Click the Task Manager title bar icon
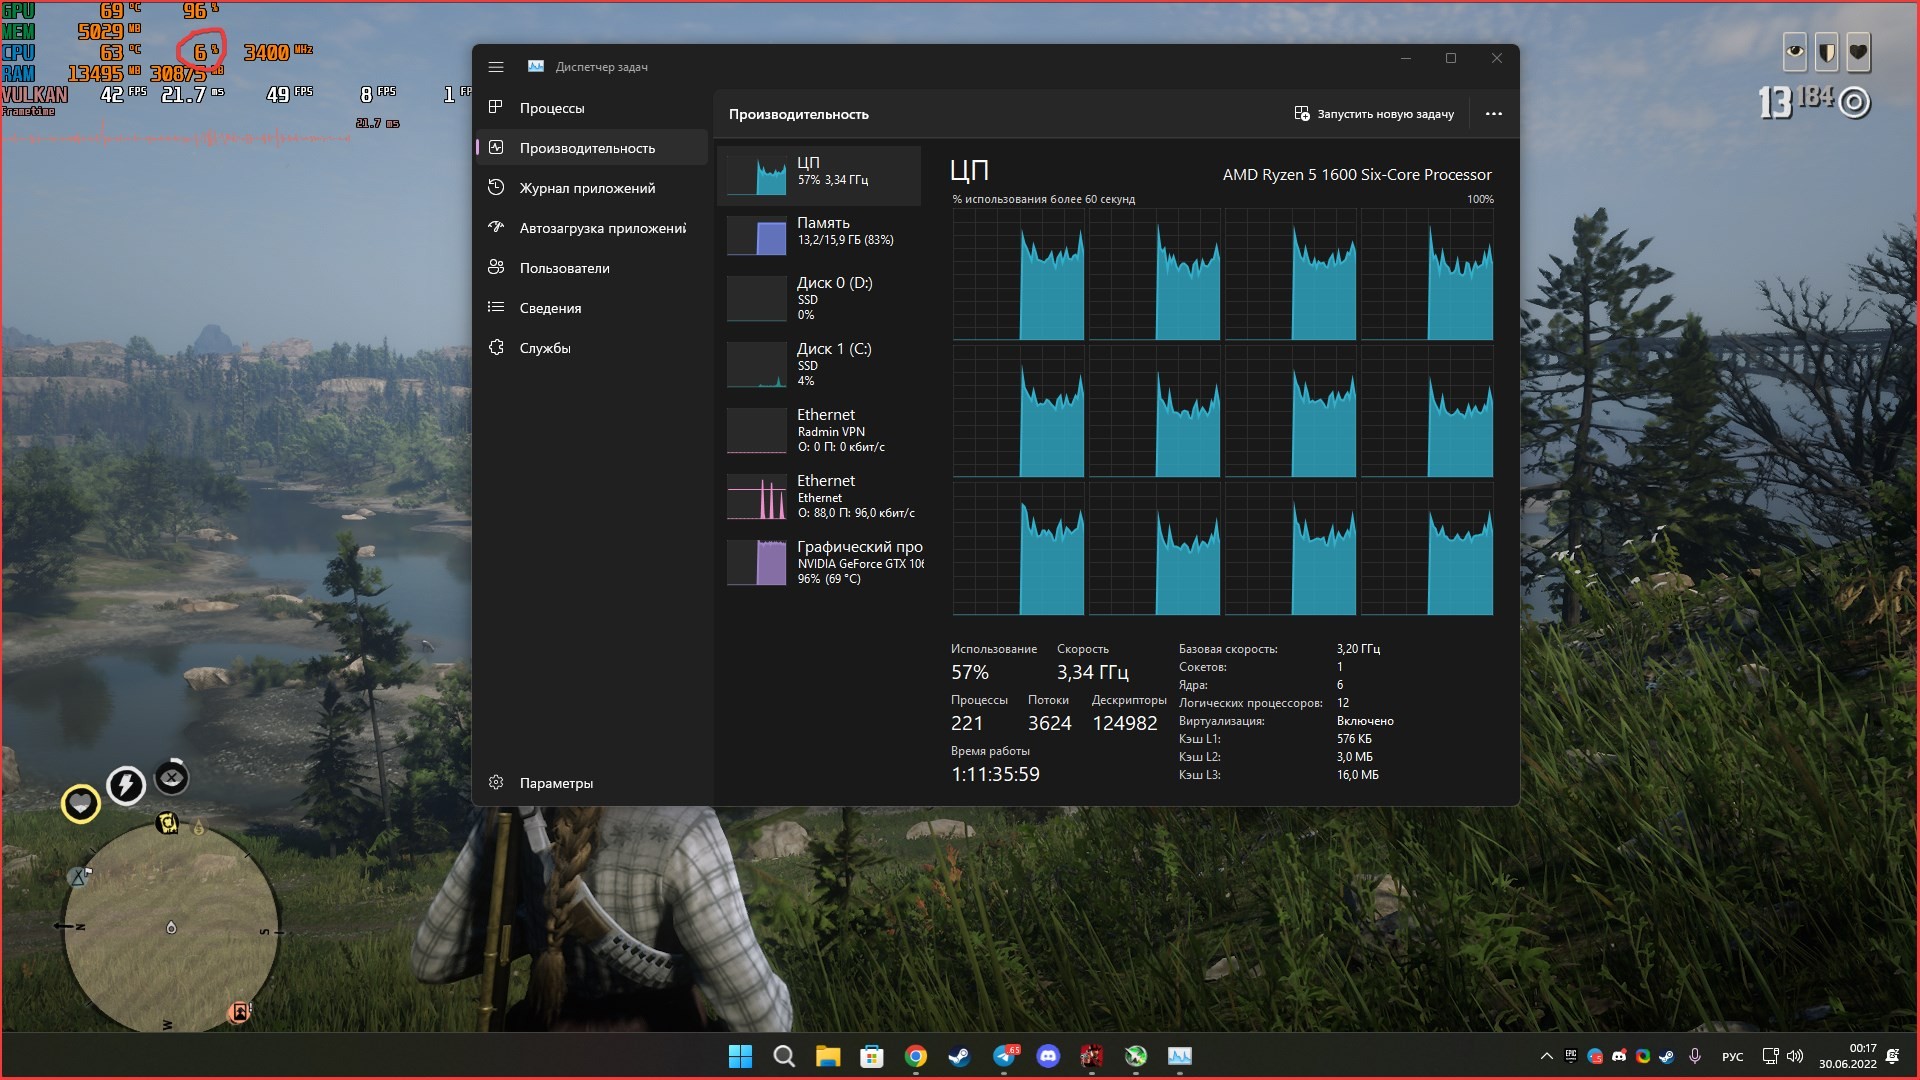Screen dimensions: 1920x1080 click(536, 66)
